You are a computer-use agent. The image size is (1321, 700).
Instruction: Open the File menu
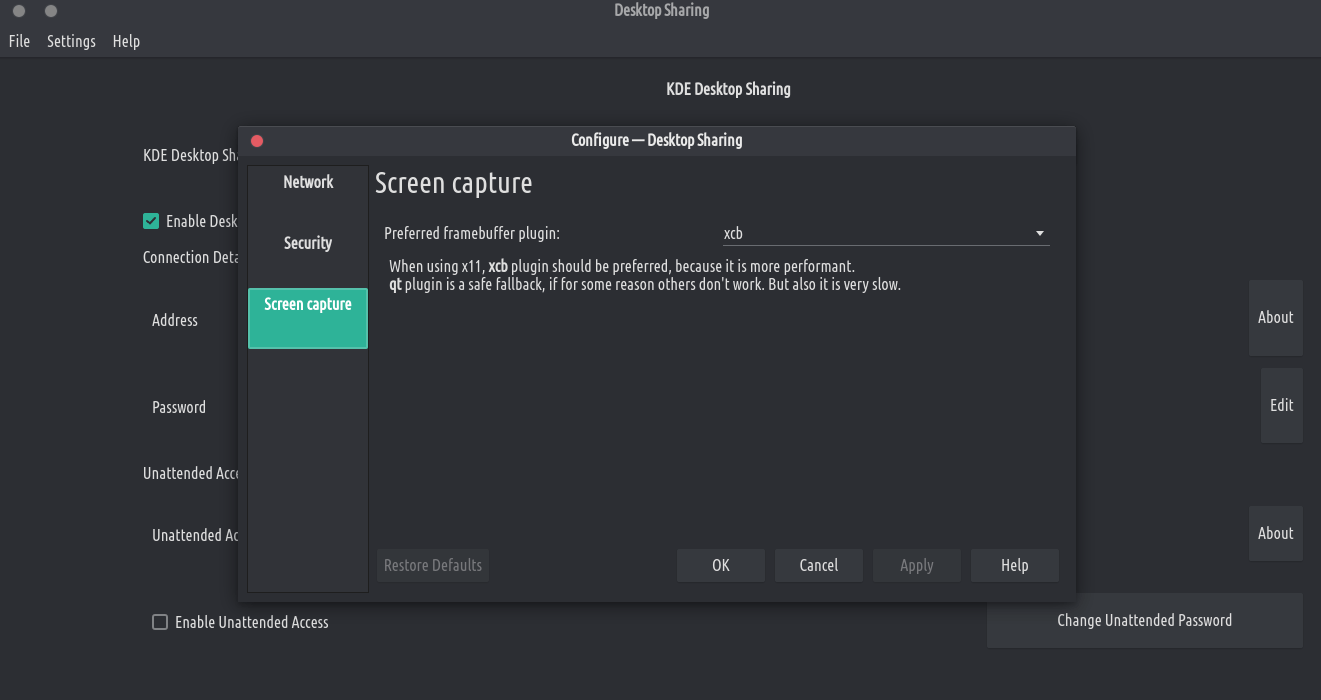coord(19,41)
